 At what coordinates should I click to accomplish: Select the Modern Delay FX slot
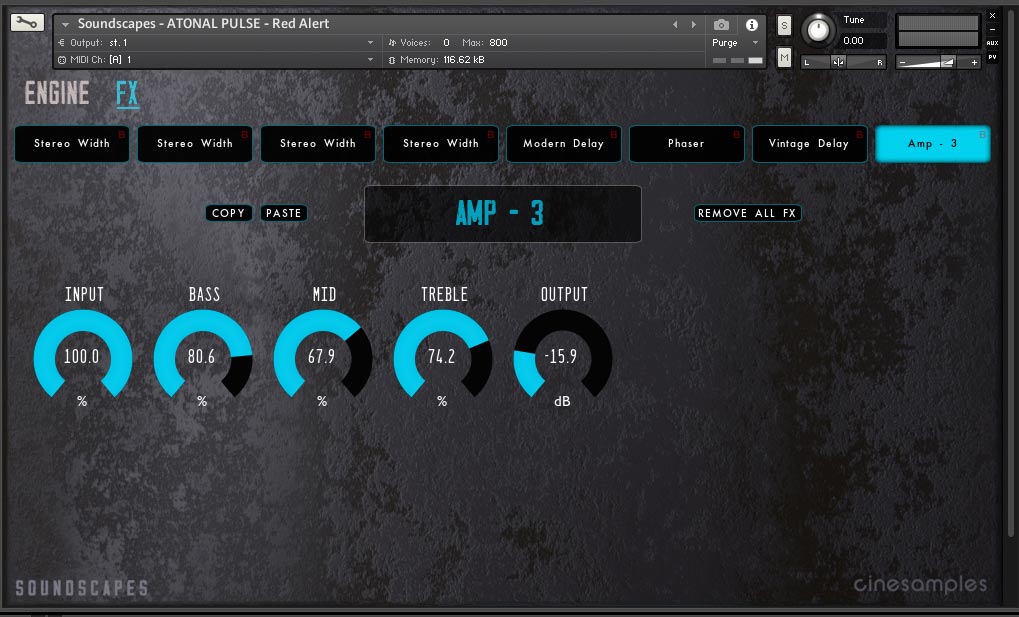pyautogui.click(x=563, y=144)
